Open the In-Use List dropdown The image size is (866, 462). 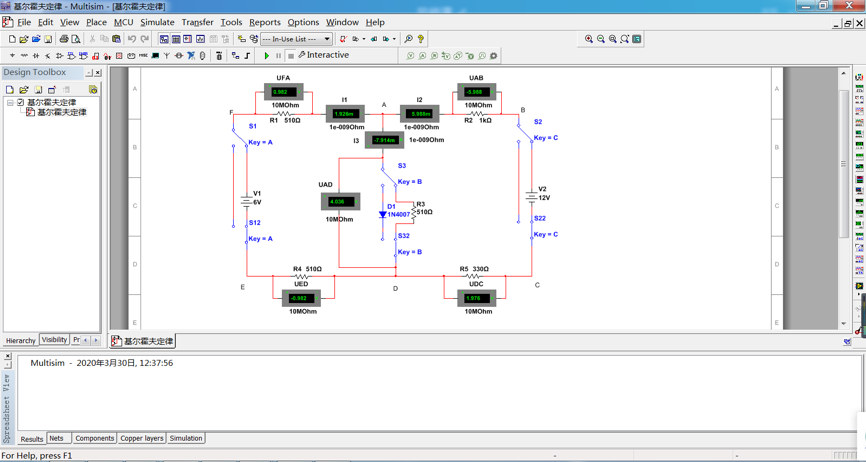326,39
